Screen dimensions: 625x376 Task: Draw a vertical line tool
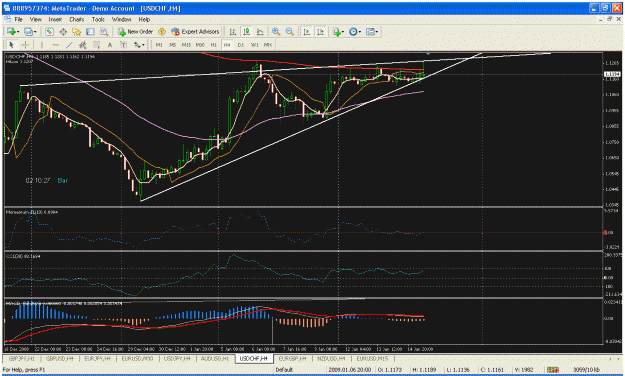(x=41, y=45)
